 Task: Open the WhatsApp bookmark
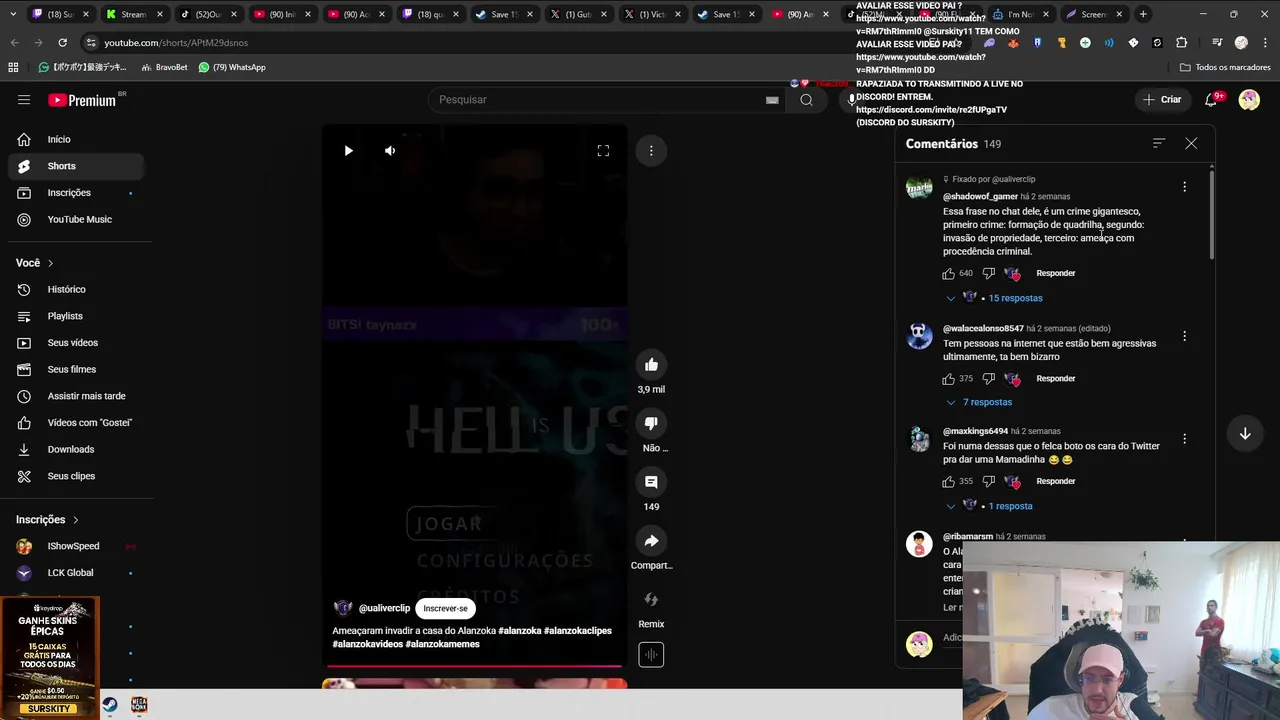click(232, 67)
